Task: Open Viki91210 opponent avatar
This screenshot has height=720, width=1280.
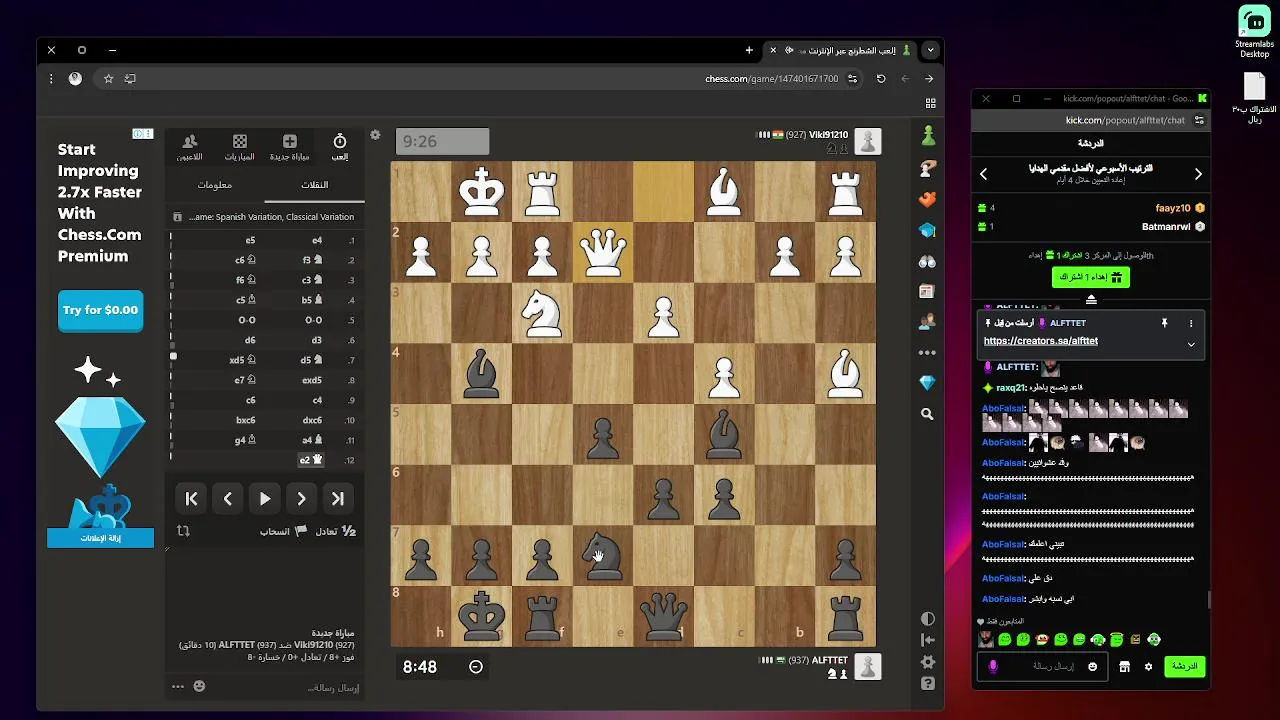Action: click(x=868, y=141)
